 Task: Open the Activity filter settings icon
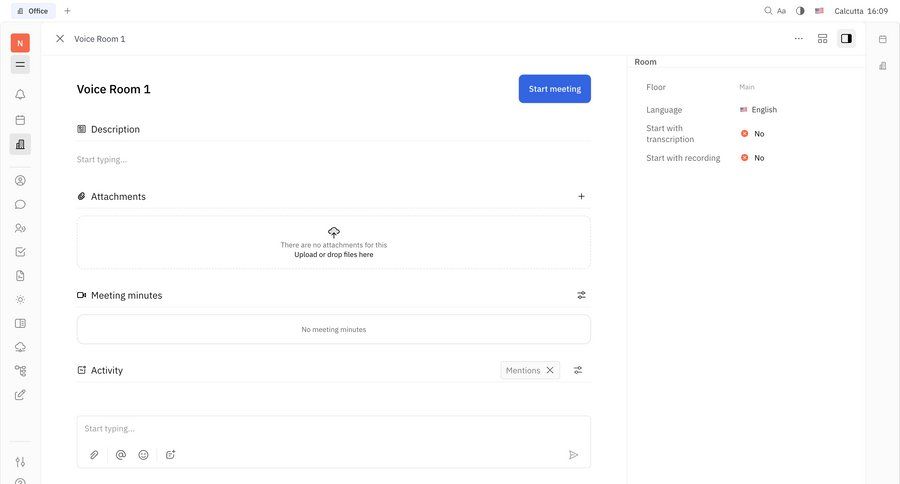tap(578, 370)
